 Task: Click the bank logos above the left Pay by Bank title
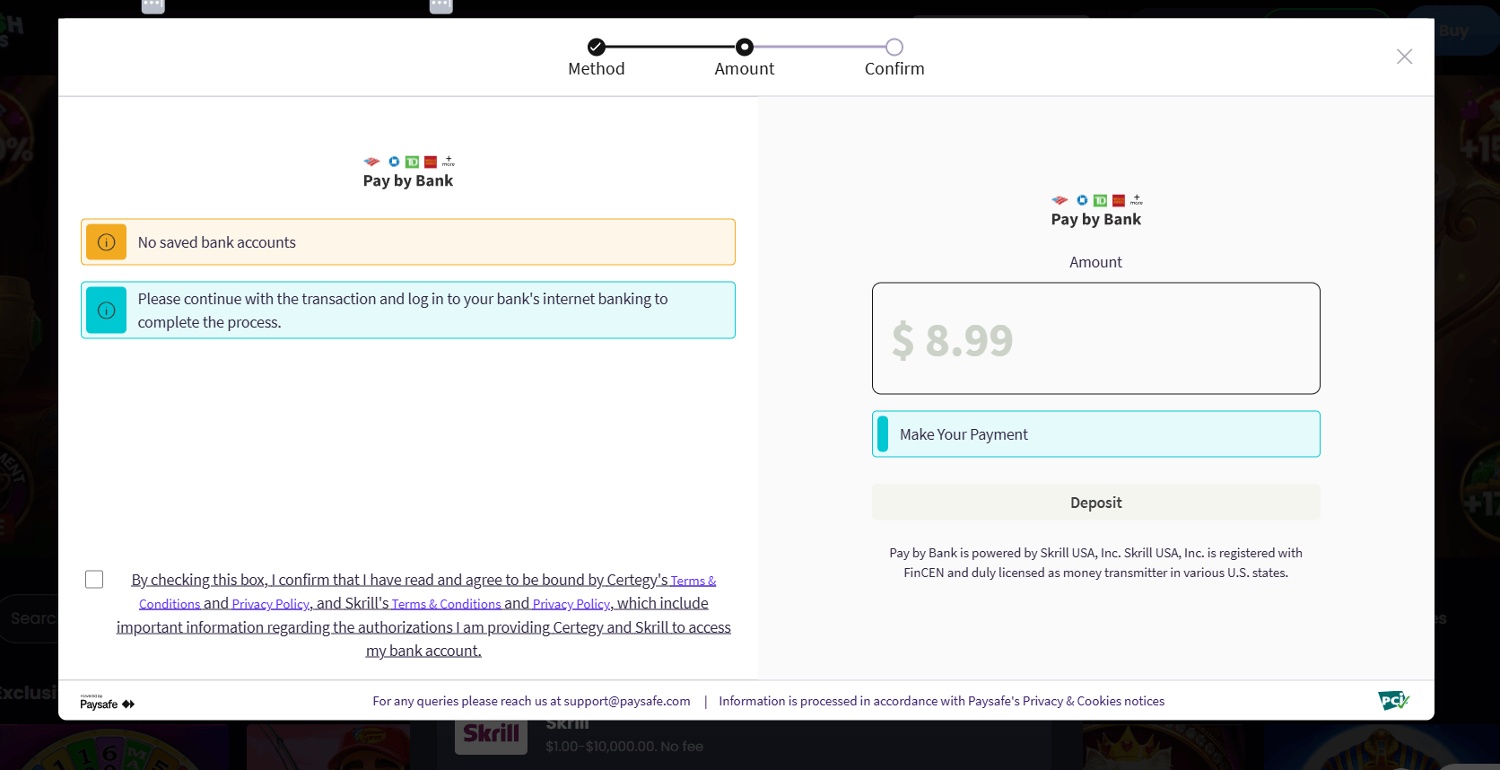tap(408, 161)
